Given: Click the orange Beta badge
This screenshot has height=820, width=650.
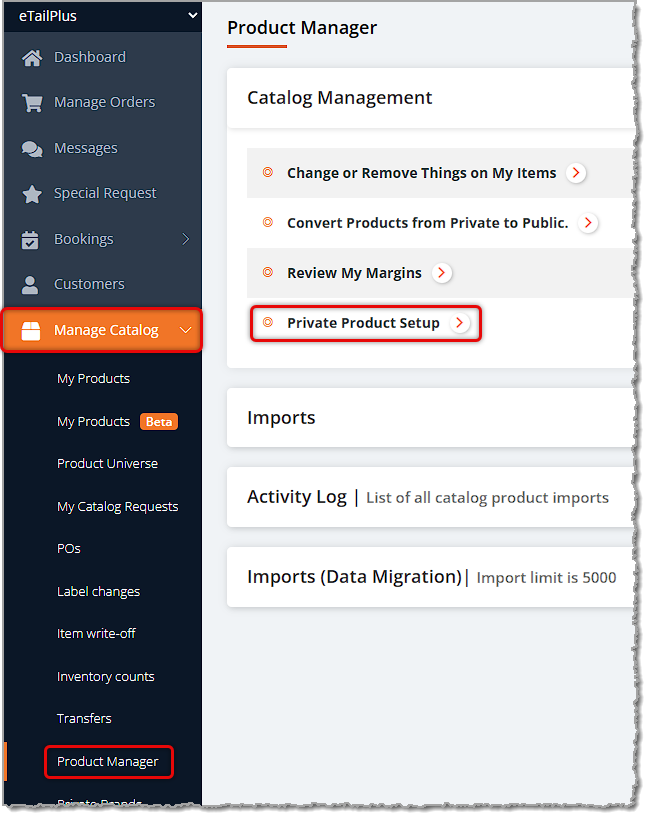Looking at the screenshot, I should 159,422.
